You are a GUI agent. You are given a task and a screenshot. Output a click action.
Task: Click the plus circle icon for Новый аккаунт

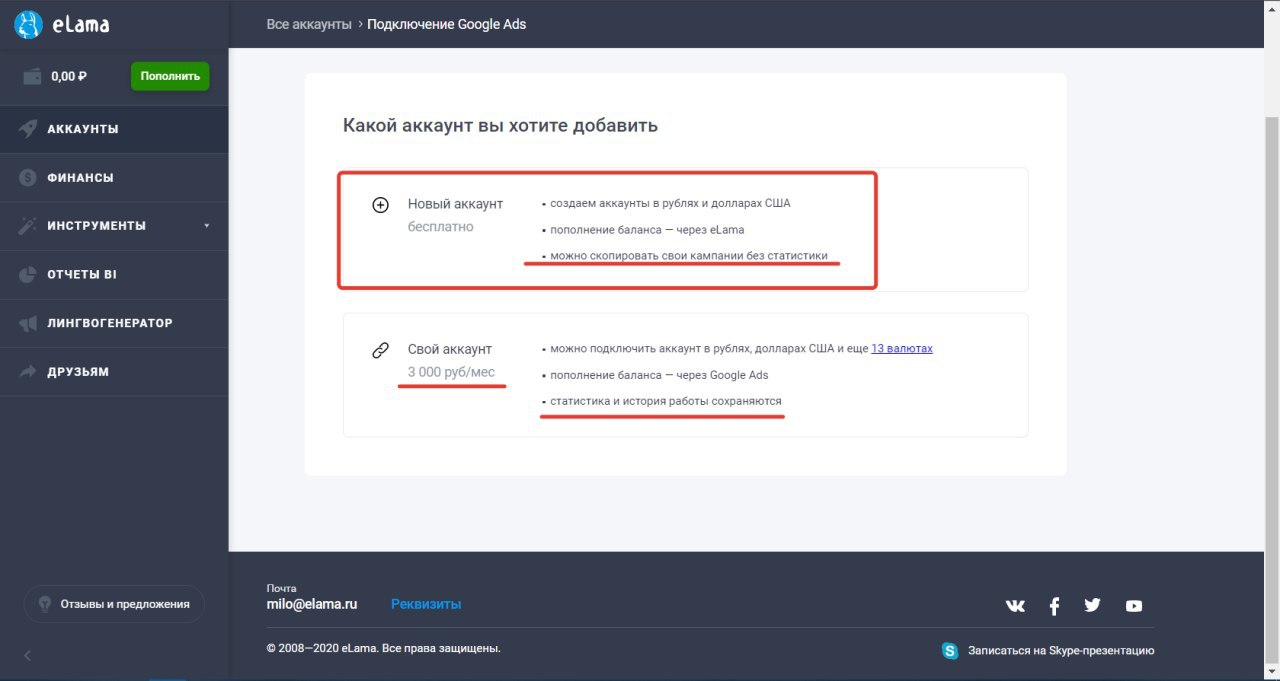click(380, 205)
